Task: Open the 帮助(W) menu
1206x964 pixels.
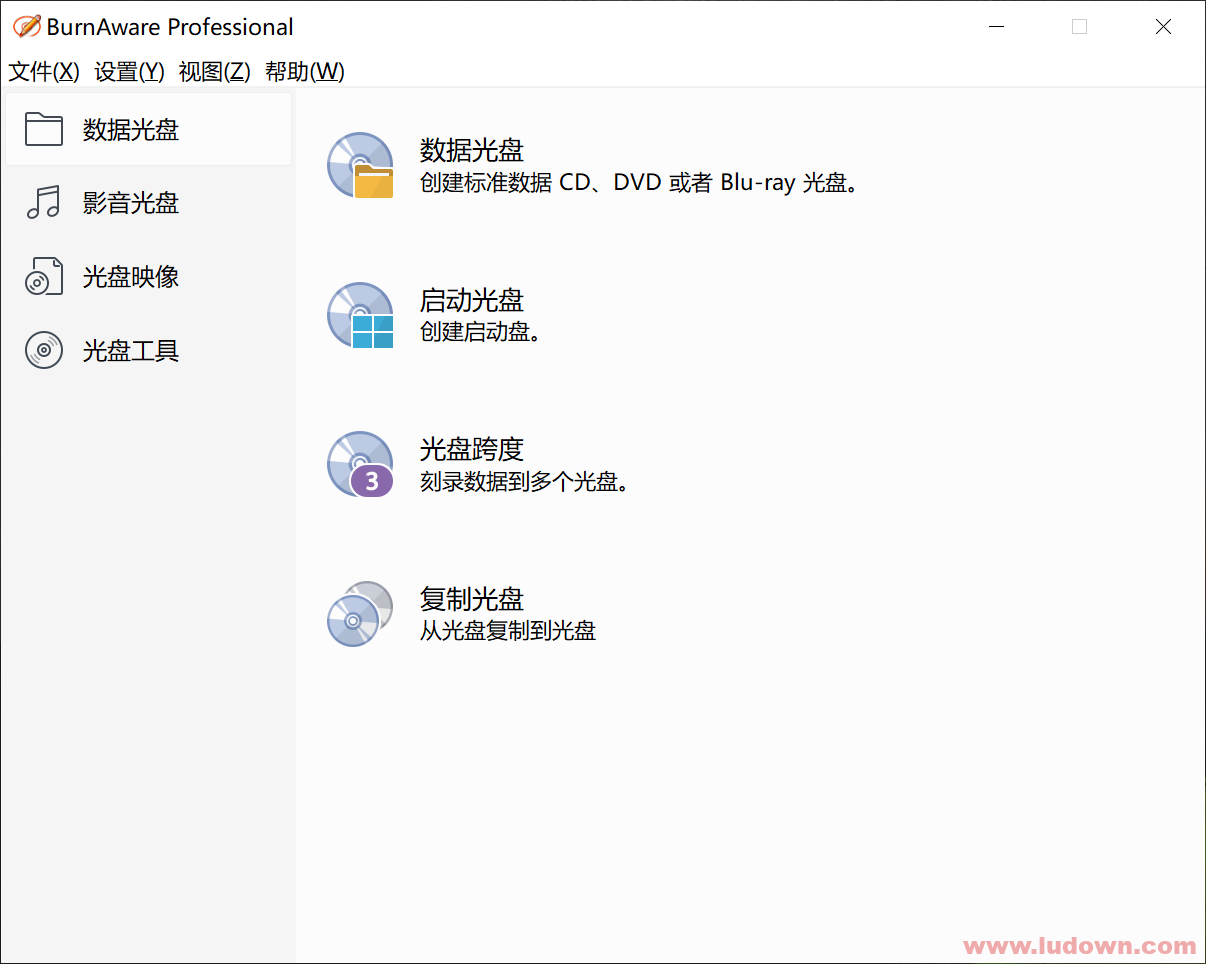Action: [x=304, y=71]
